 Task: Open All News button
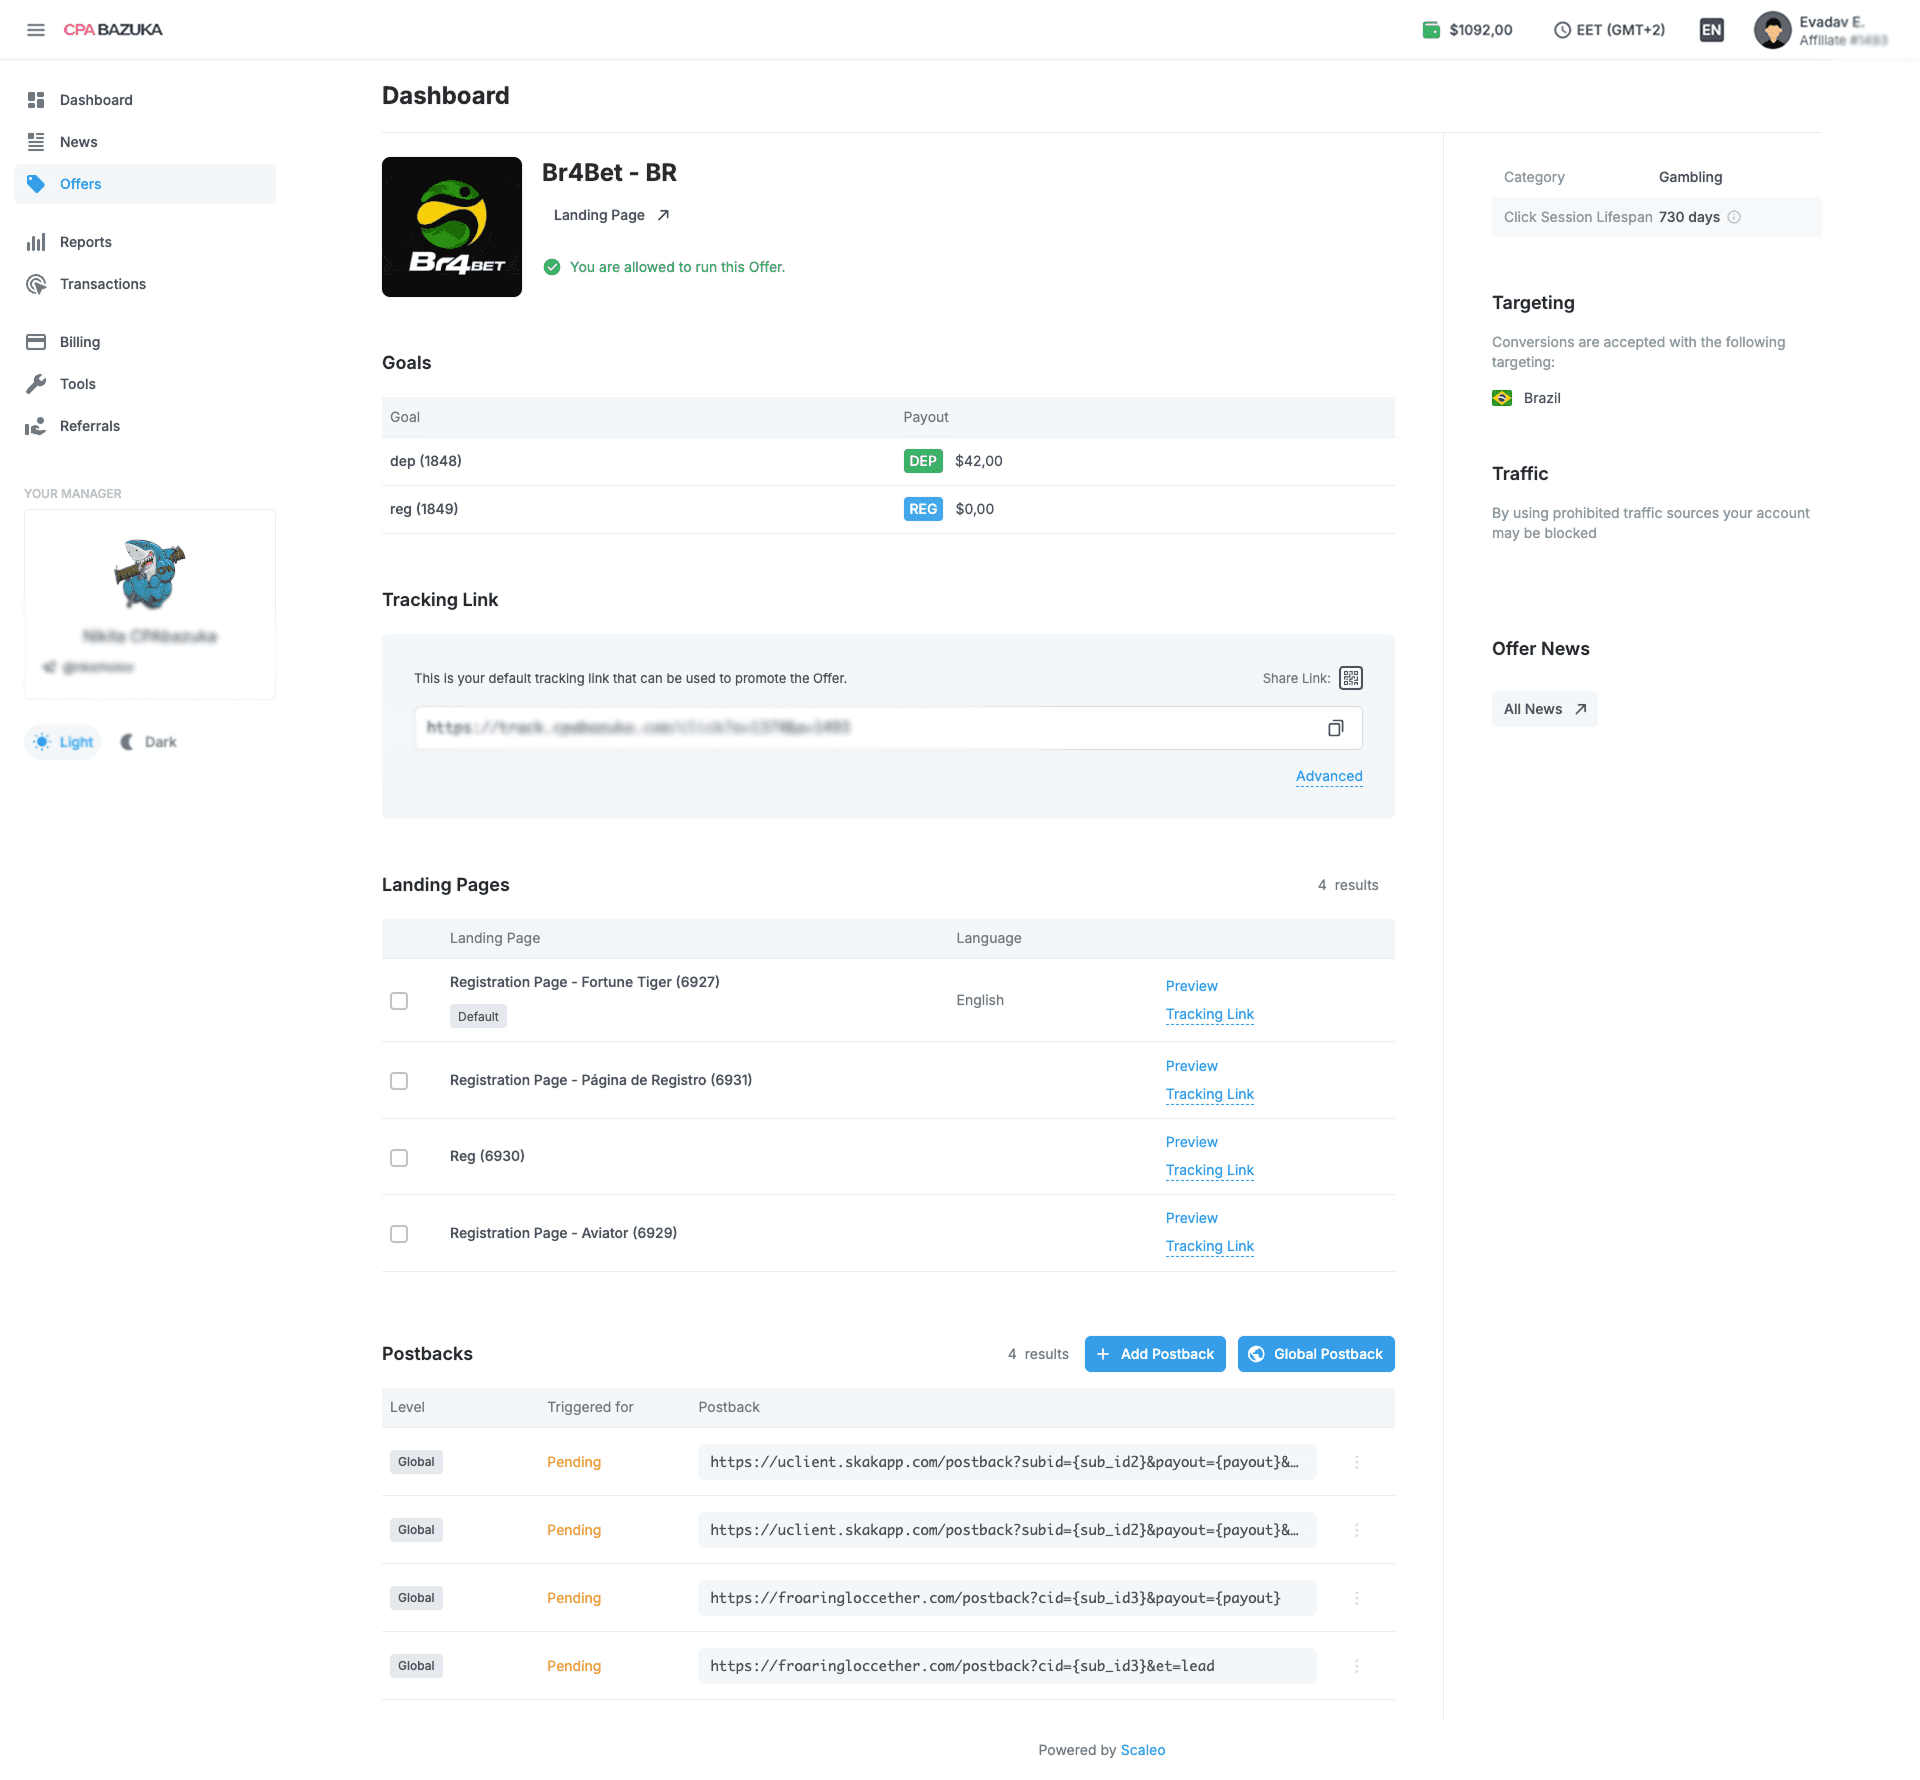pyautogui.click(x=1545, y=709)
